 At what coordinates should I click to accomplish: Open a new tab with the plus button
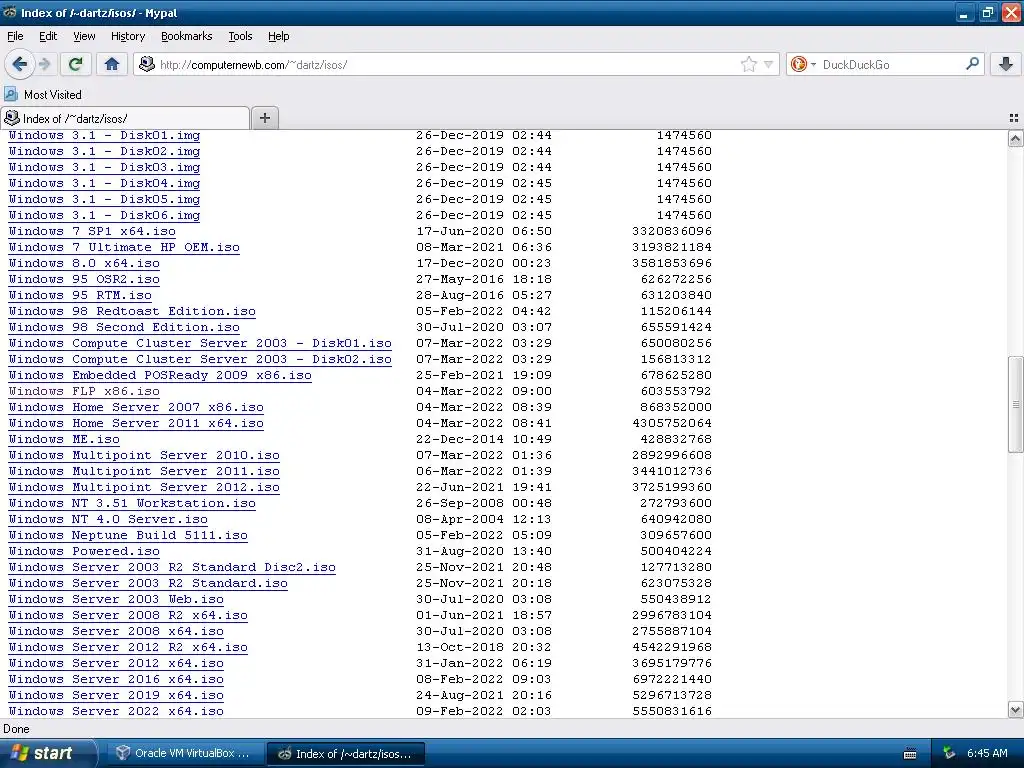tap(264, 118)
